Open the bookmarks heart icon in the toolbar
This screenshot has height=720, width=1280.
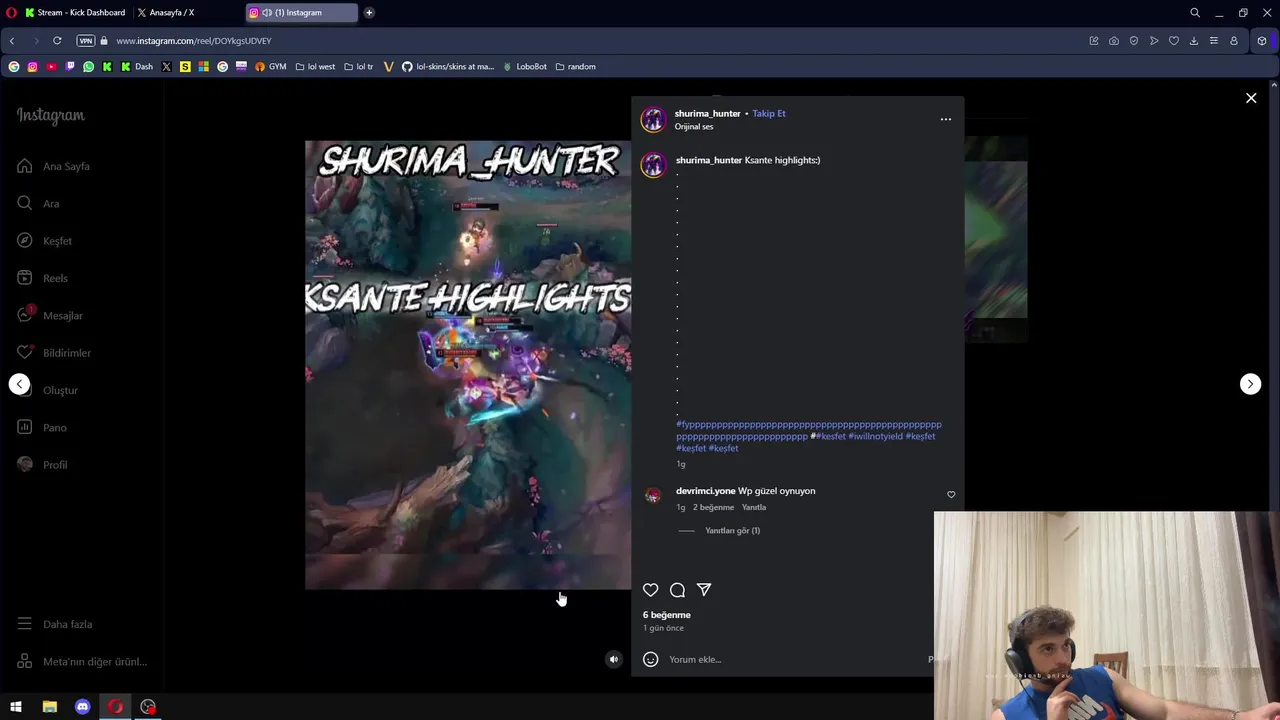click(1174, 41)
